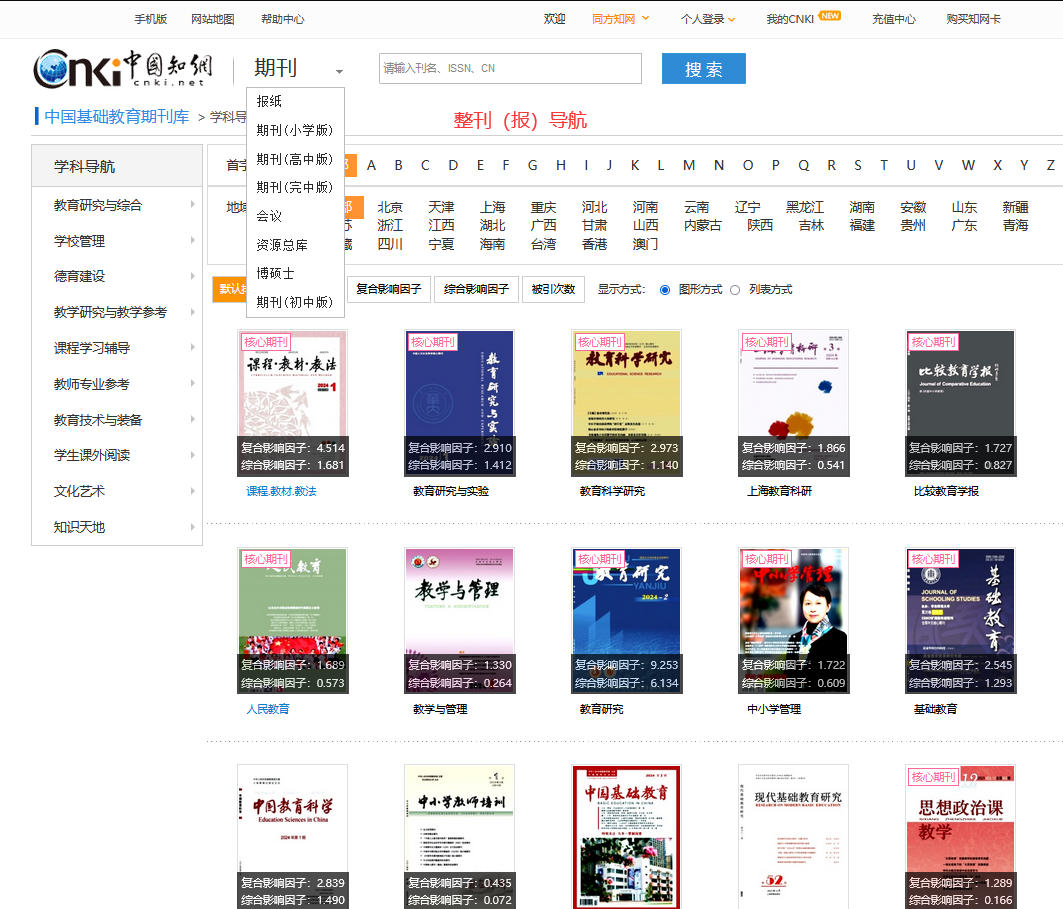This screenshot has width=1063, height=909.
Task: Expand 教育研究与综合 category
Action: pos(117,205)
